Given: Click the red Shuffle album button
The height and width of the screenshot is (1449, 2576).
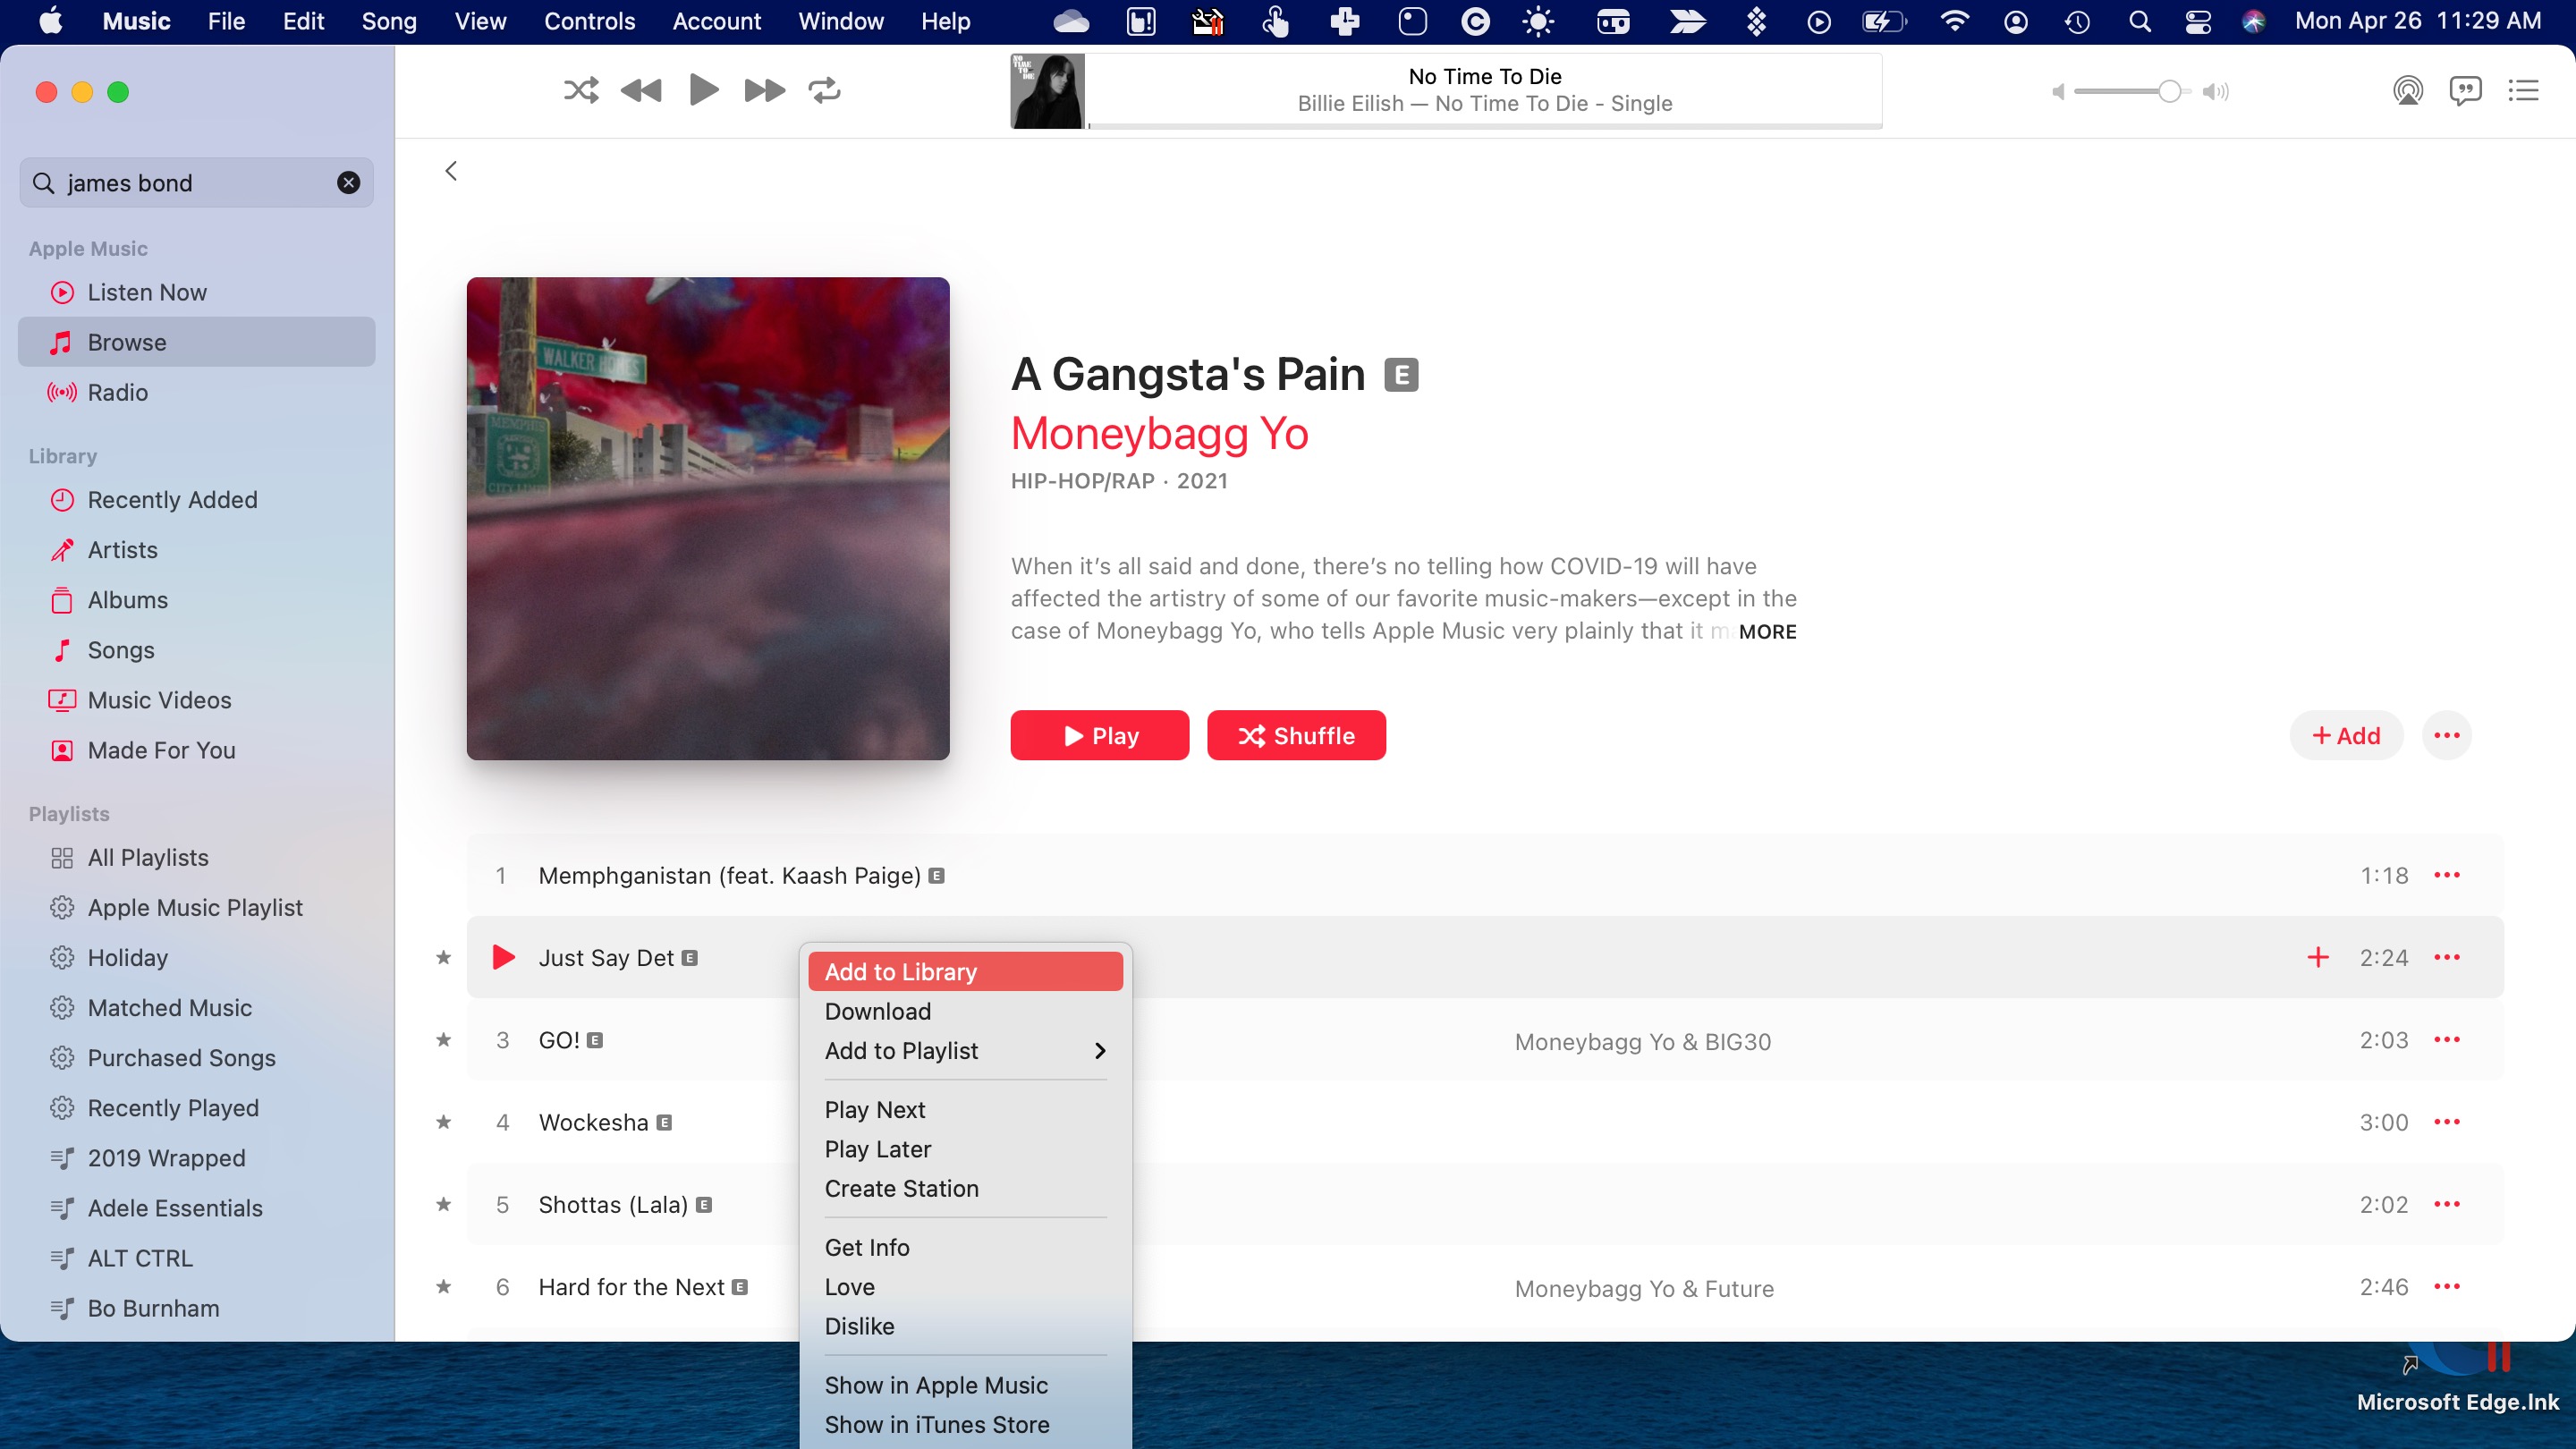Looking at the screenshot, I should pyautogui.click(x=1296, y=736).
